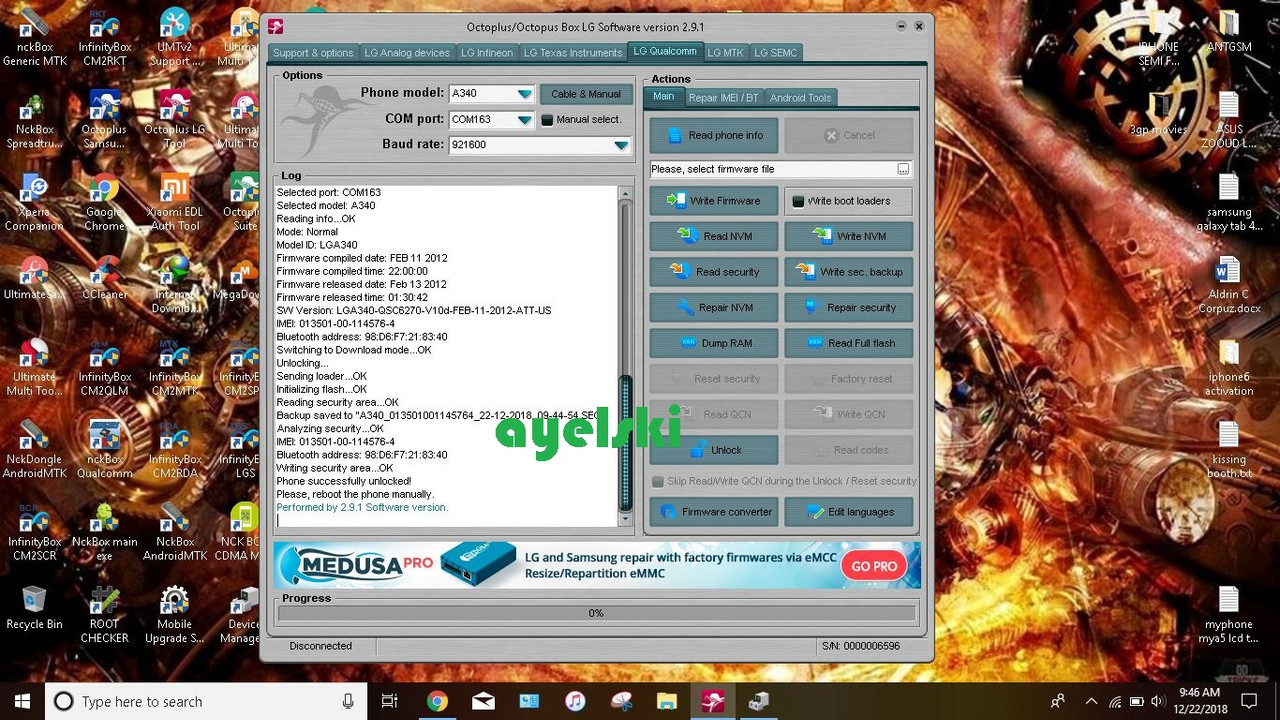Select InfinityBox CM2SCR desktop icon

tap(35, 531)
